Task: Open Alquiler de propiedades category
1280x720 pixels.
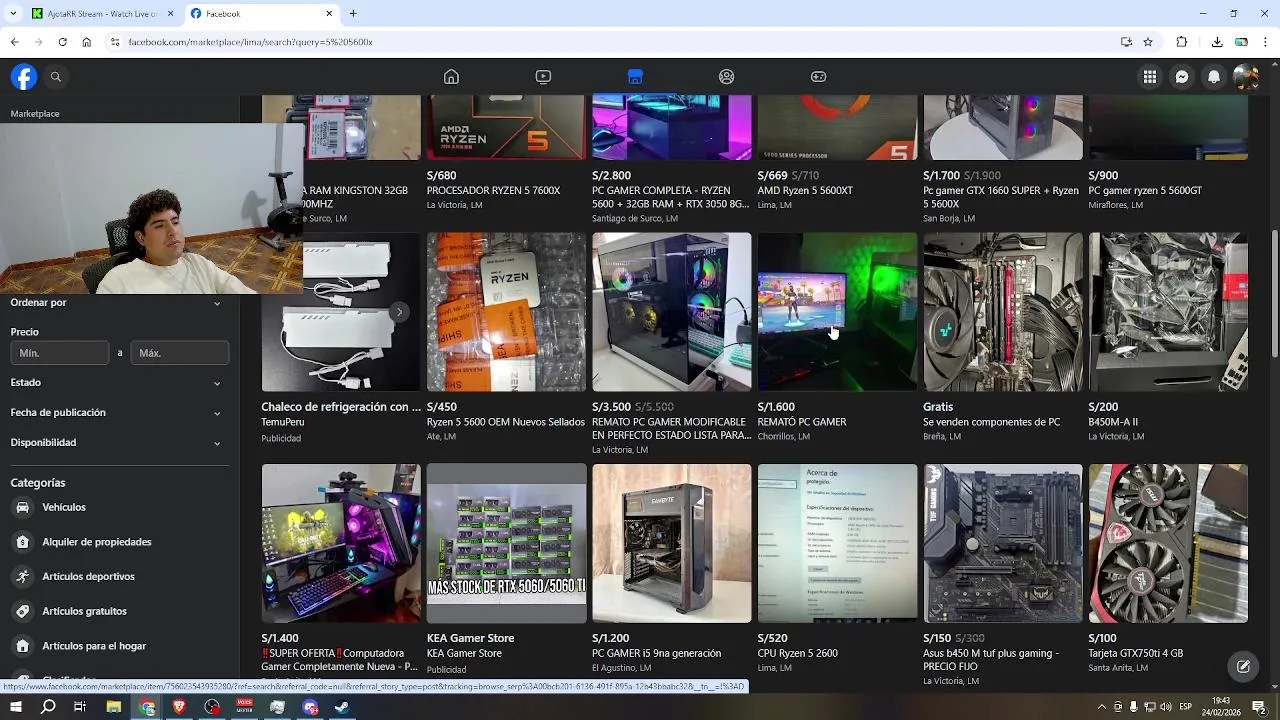Action: [x=120, y=542]
